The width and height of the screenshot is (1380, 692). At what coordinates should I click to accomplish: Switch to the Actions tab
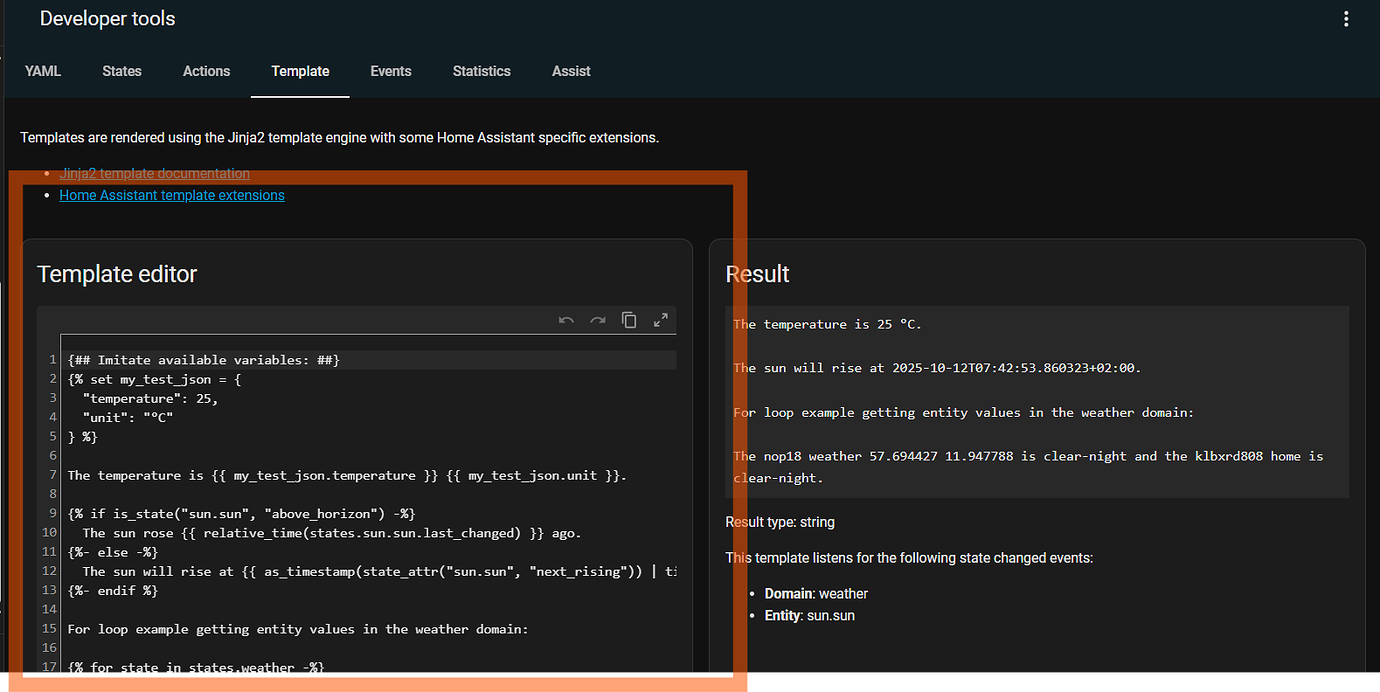(x=206, y=71)
